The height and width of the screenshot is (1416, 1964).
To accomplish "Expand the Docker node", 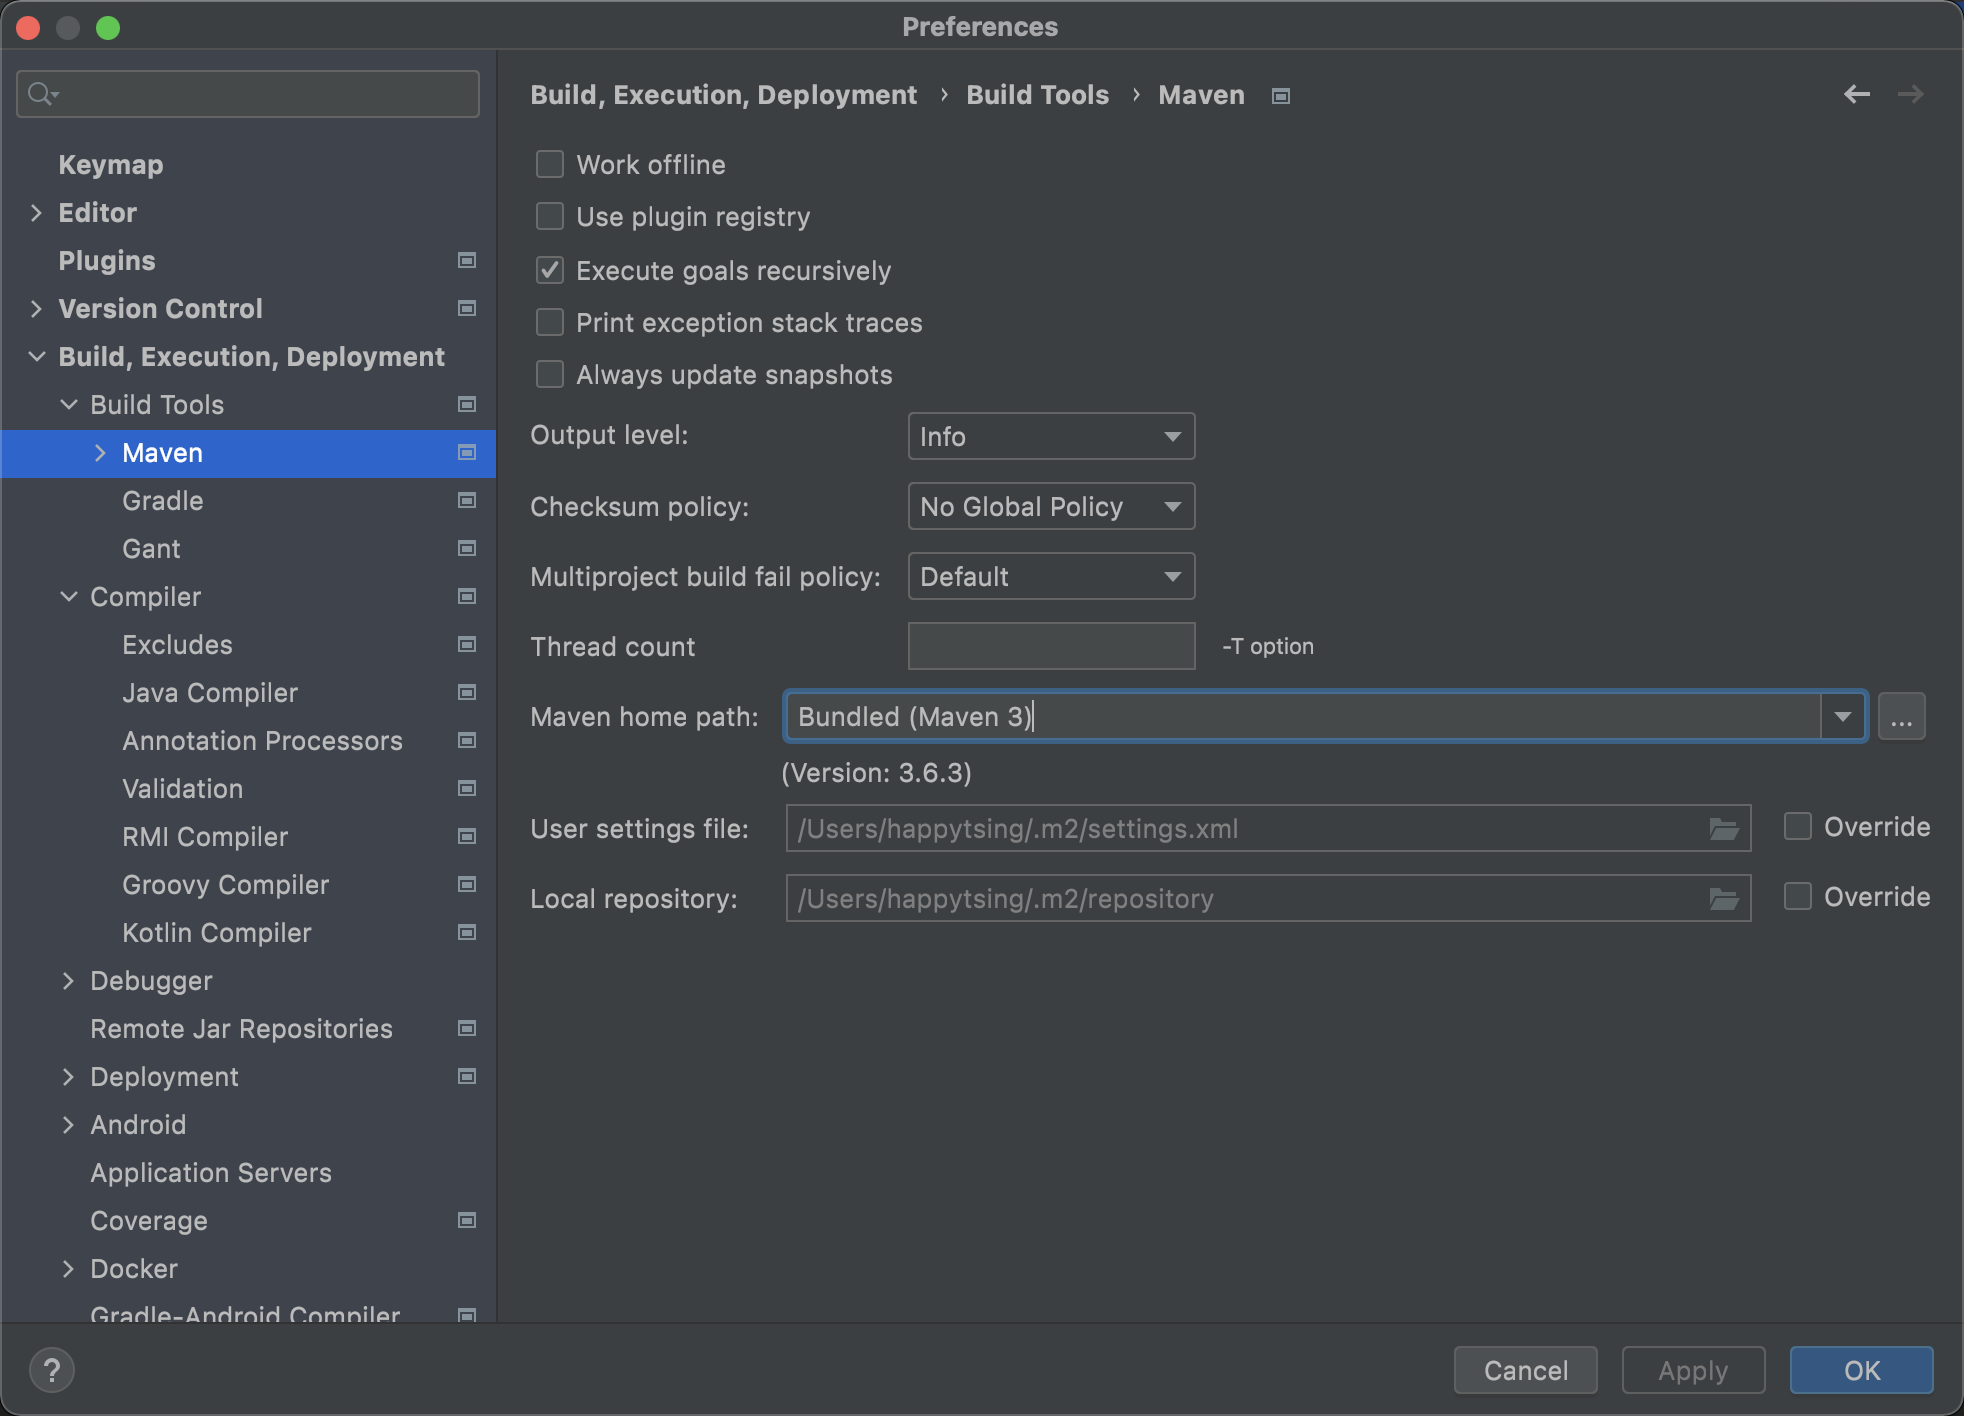I will pos(69,1269).
